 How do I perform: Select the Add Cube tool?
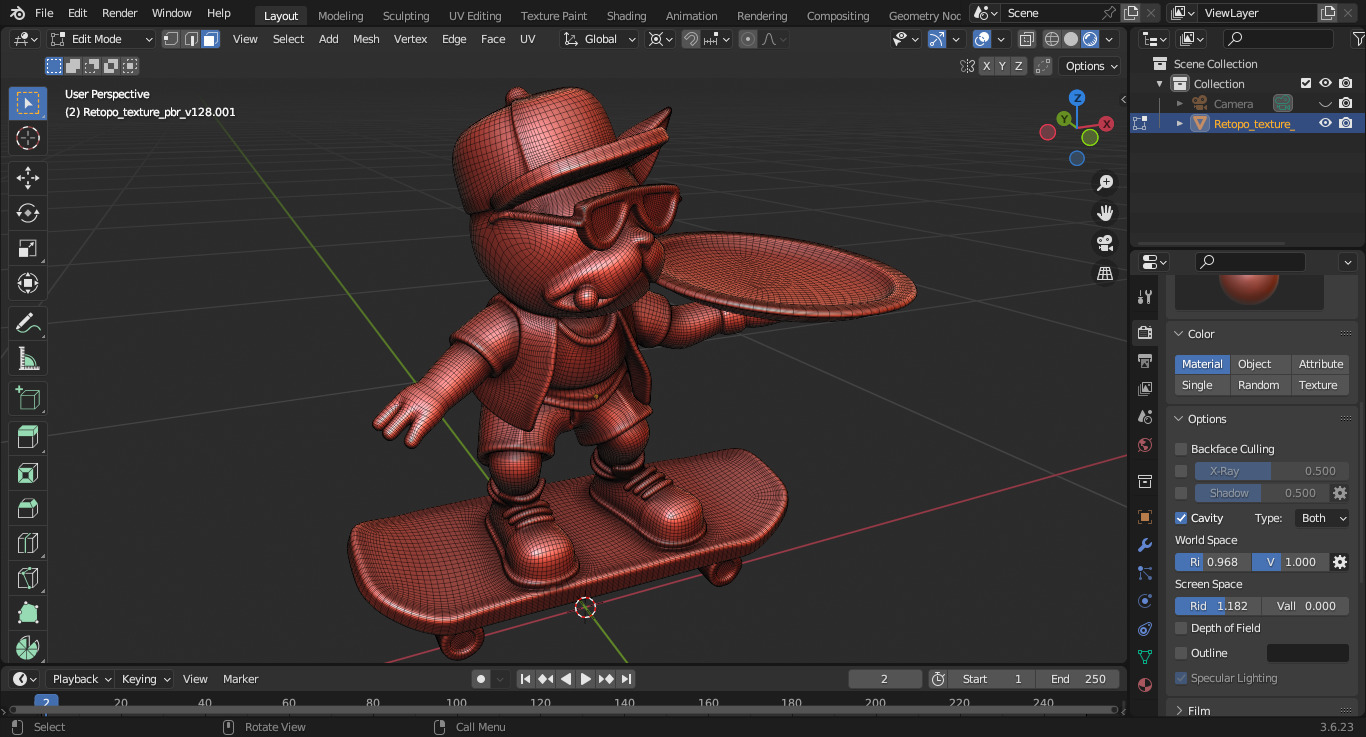click(x=28, y=398)
